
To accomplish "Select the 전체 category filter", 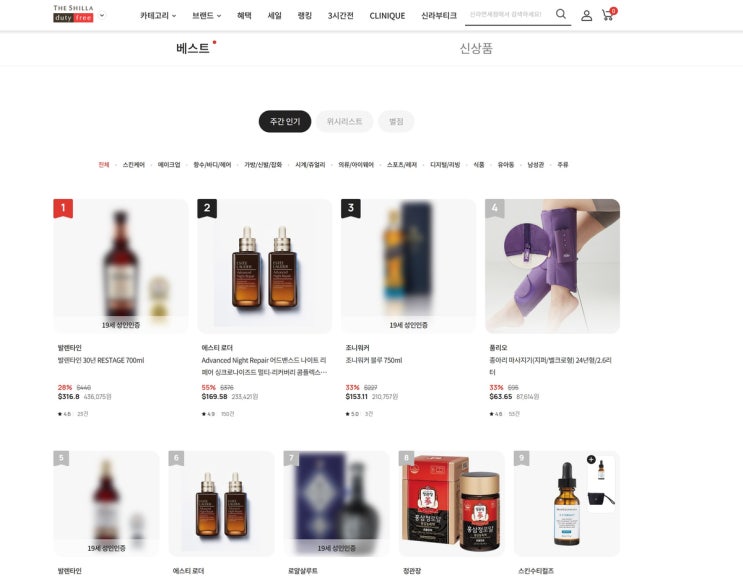I will 104,165.
